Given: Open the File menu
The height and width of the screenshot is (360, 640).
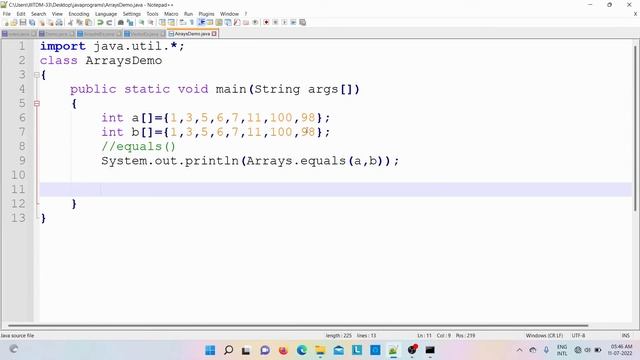Looking at the screenshot, I should point(7,14).
